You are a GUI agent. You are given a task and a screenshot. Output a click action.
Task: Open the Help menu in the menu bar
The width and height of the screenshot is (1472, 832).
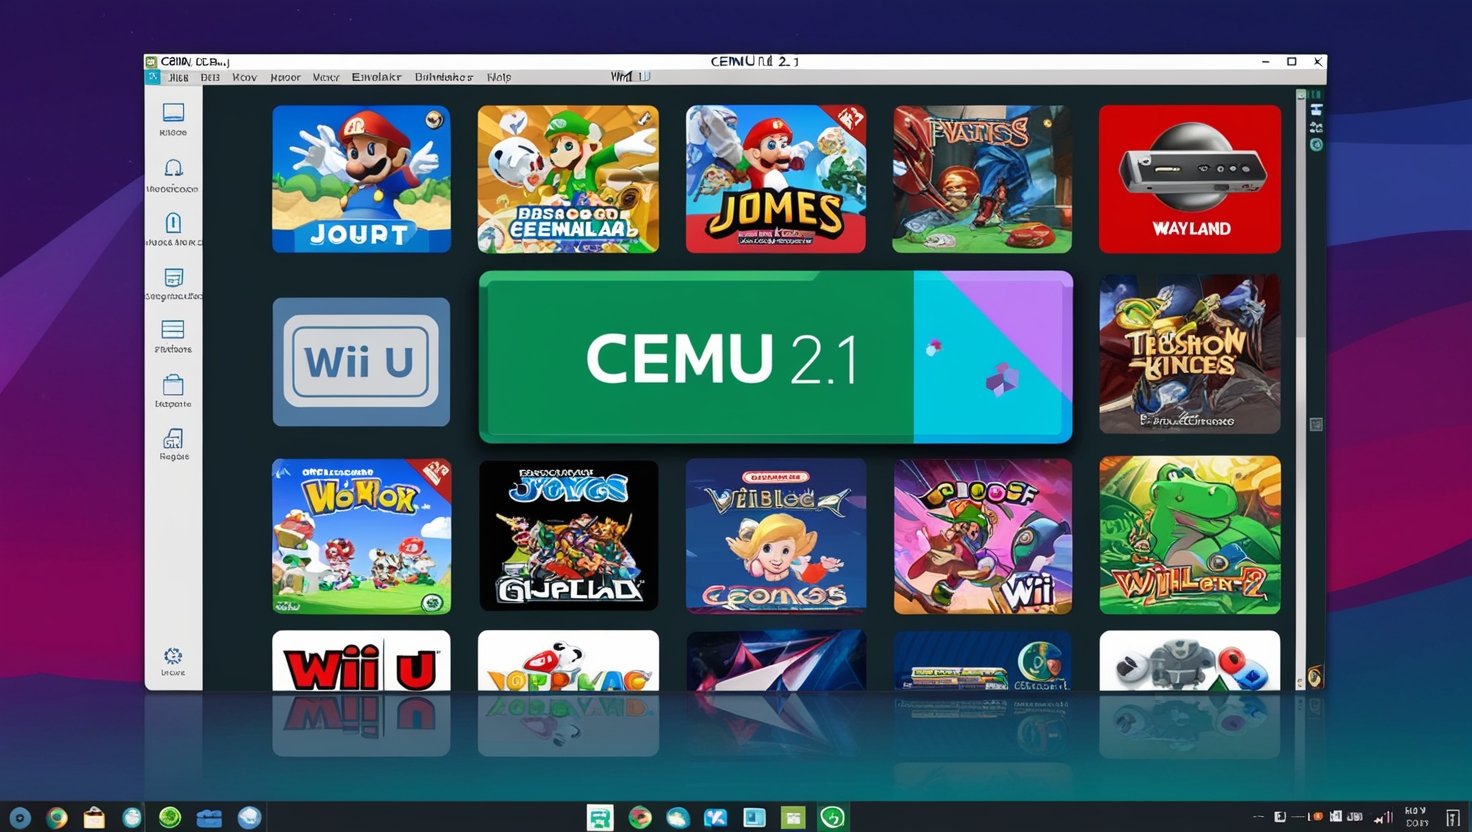pyautogui.click(x=499, y=77)
